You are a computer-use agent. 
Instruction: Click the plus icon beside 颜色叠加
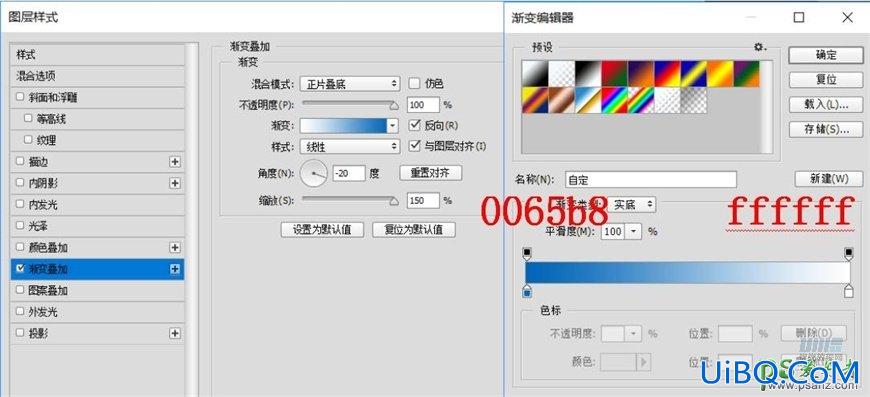point(175,247)
